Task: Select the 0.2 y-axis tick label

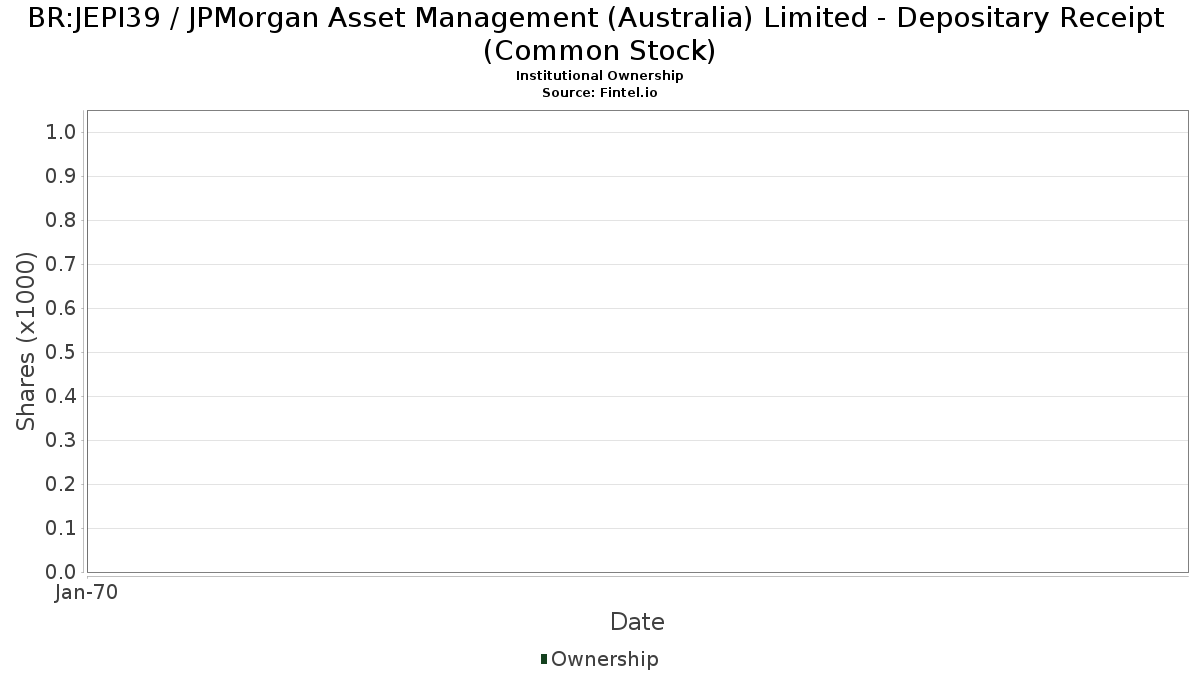Action: (61, 485)
